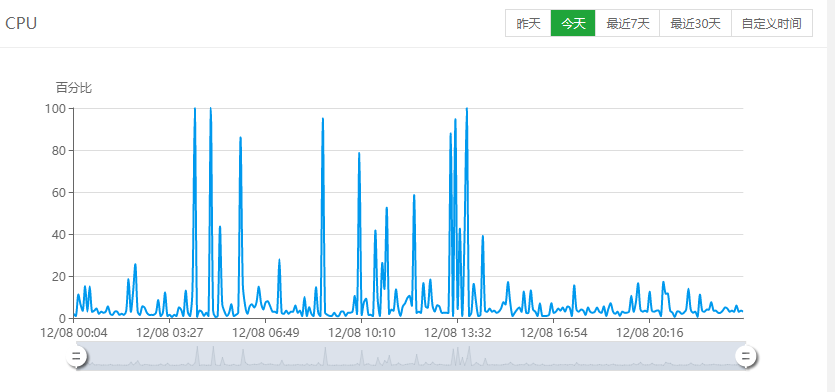Click the 12/08 20:16 axis label

[x=649, y=333]
